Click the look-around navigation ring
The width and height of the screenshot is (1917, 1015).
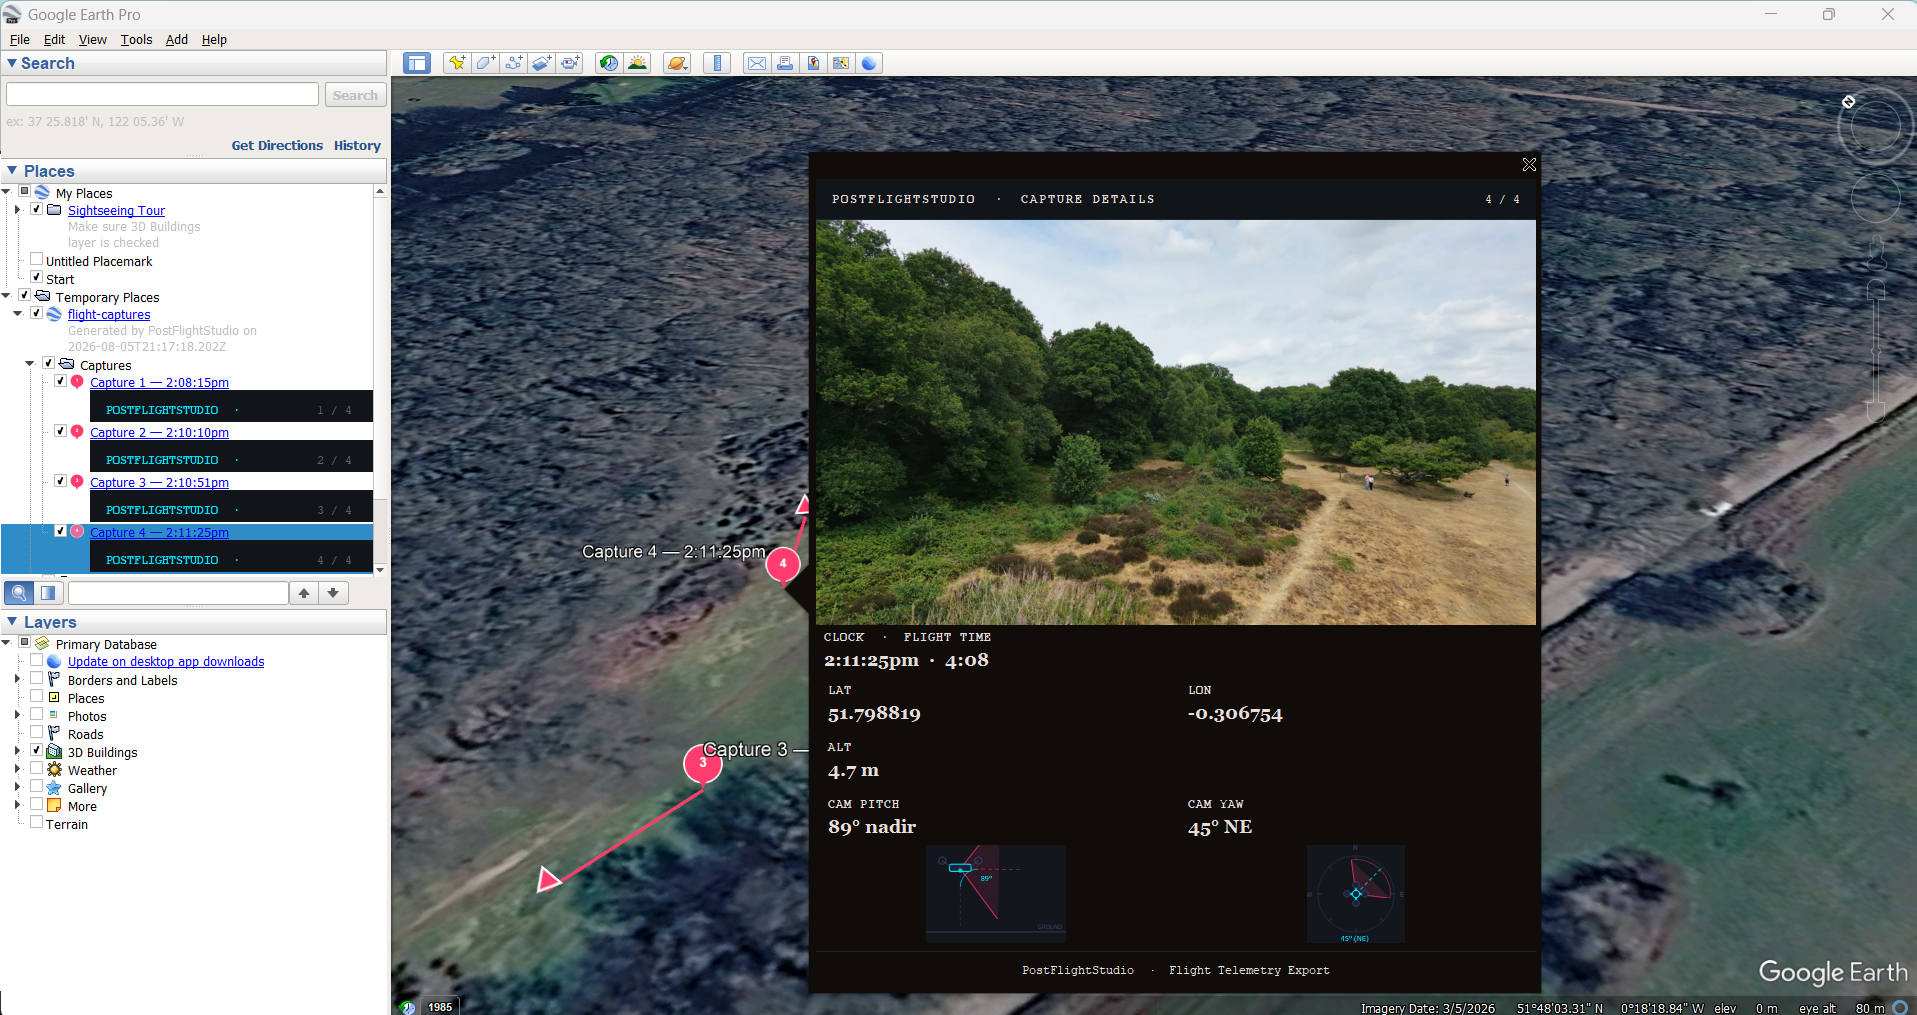click(x=1875, y=127)
